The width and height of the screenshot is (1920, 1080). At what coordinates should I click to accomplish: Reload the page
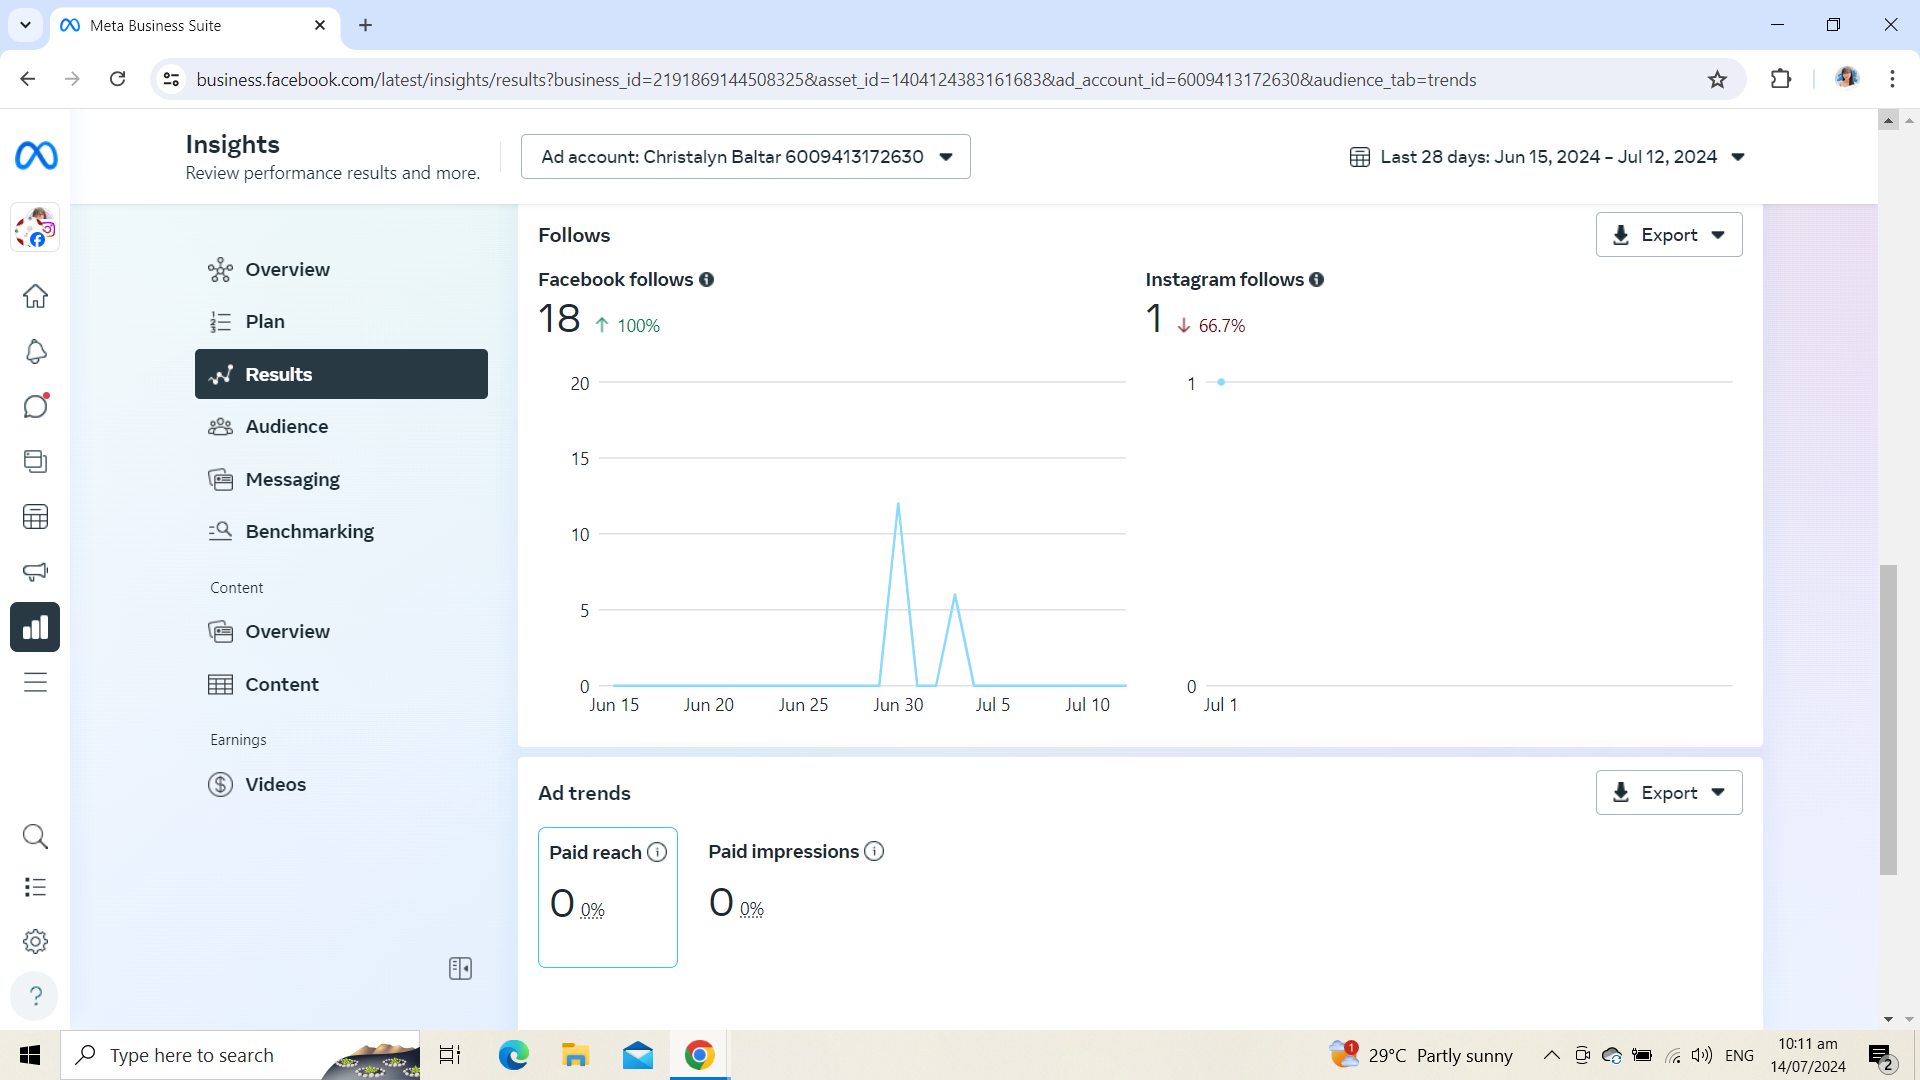click(118, 79)
